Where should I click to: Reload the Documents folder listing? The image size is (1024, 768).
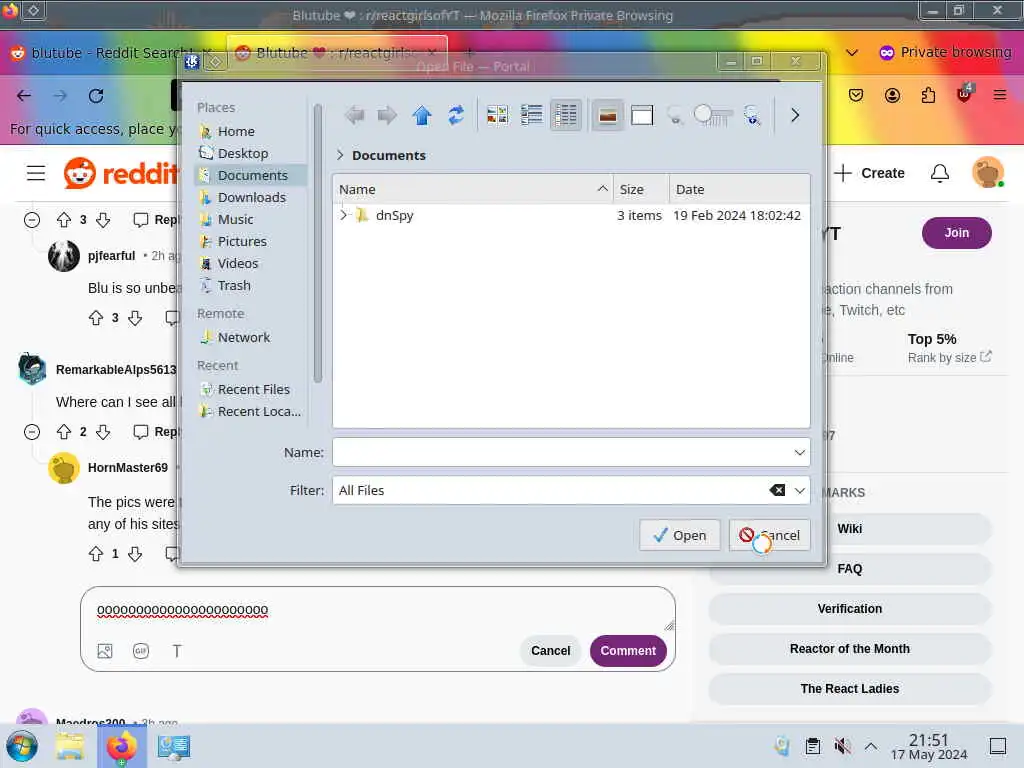click(x=456, y=116)
